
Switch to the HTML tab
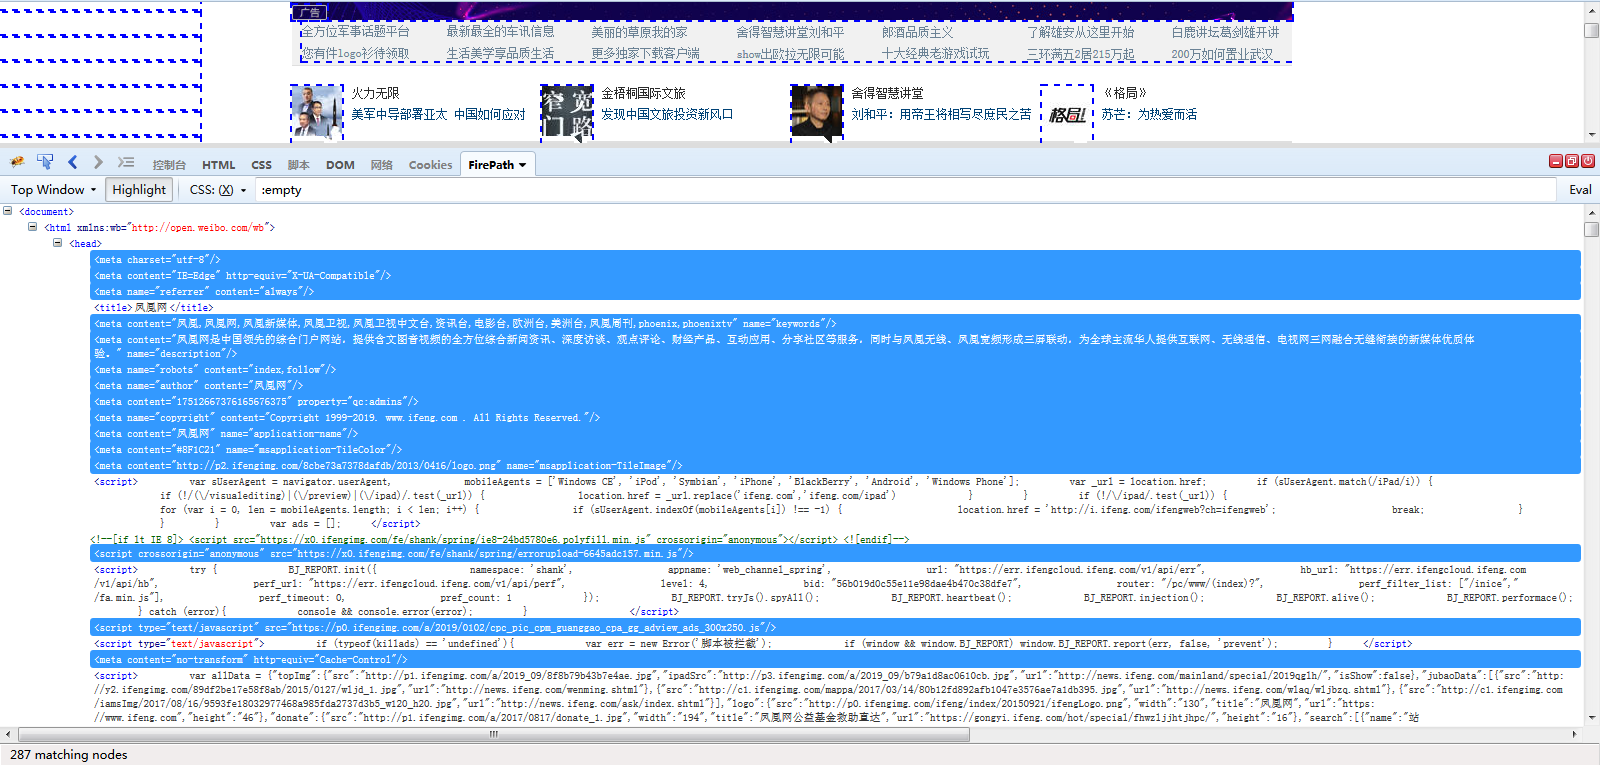(218, 165)
